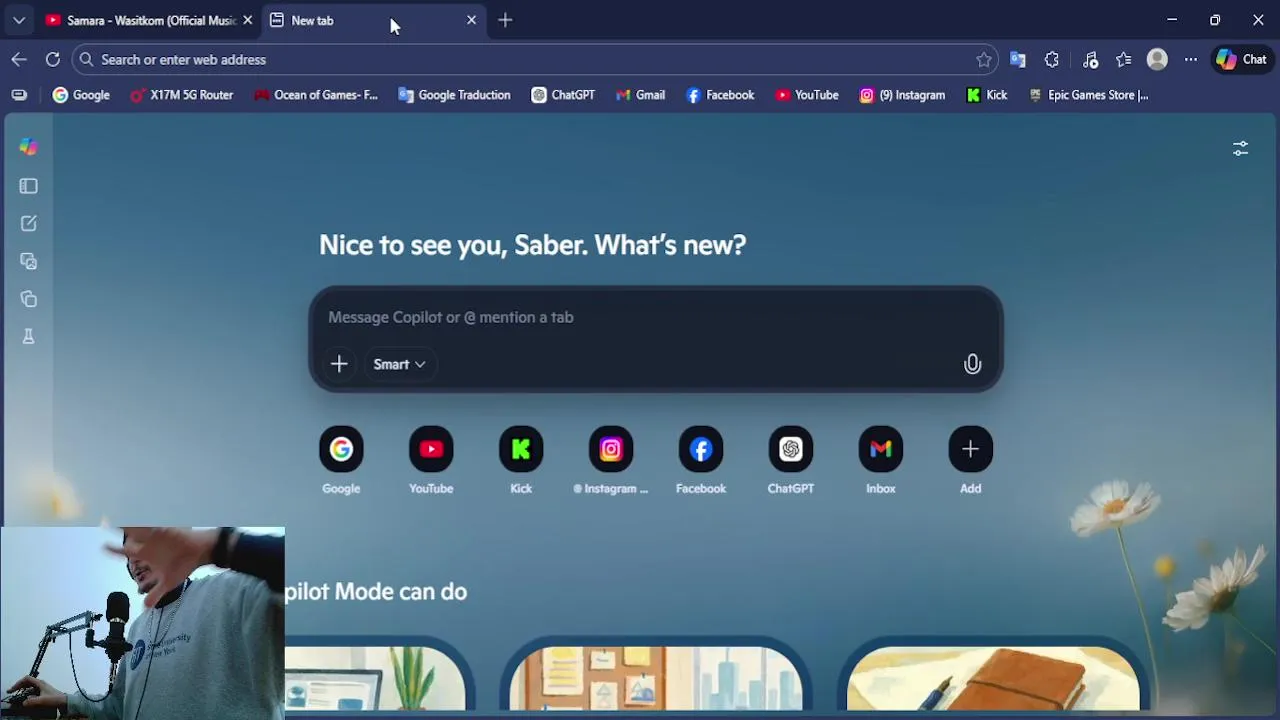Toggle the sidebar panel icon

pos(29,186)
